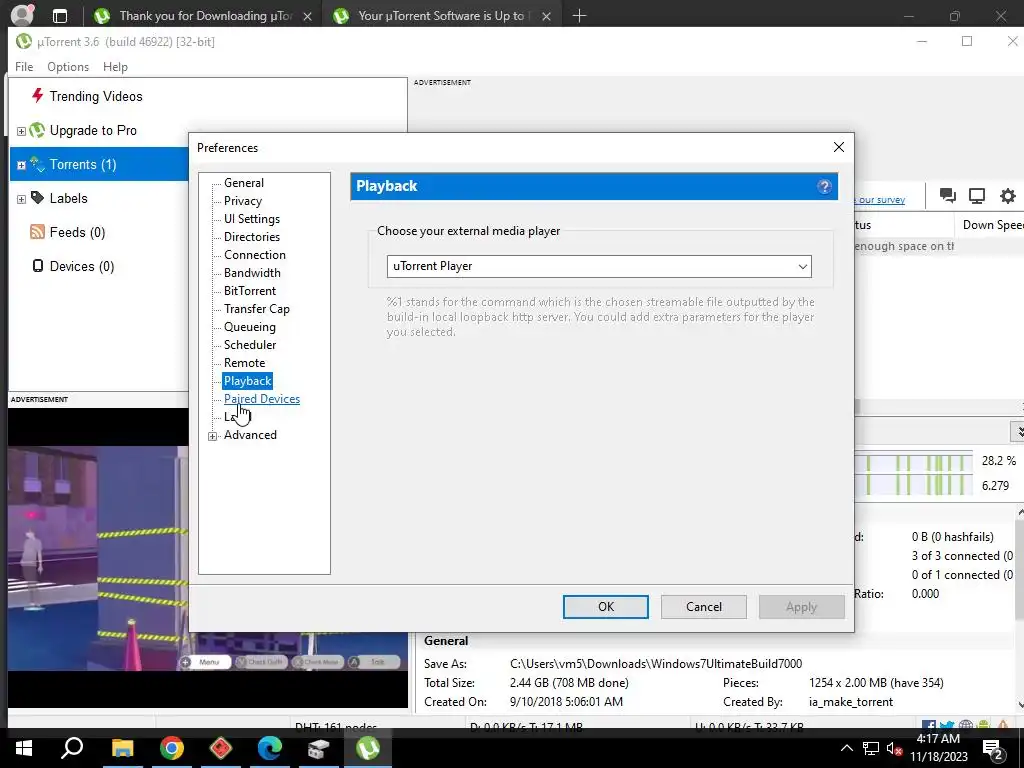This screenshot has height=768, width=1024.
Task: Click OK in Preferences
Action: coord(605,607)
